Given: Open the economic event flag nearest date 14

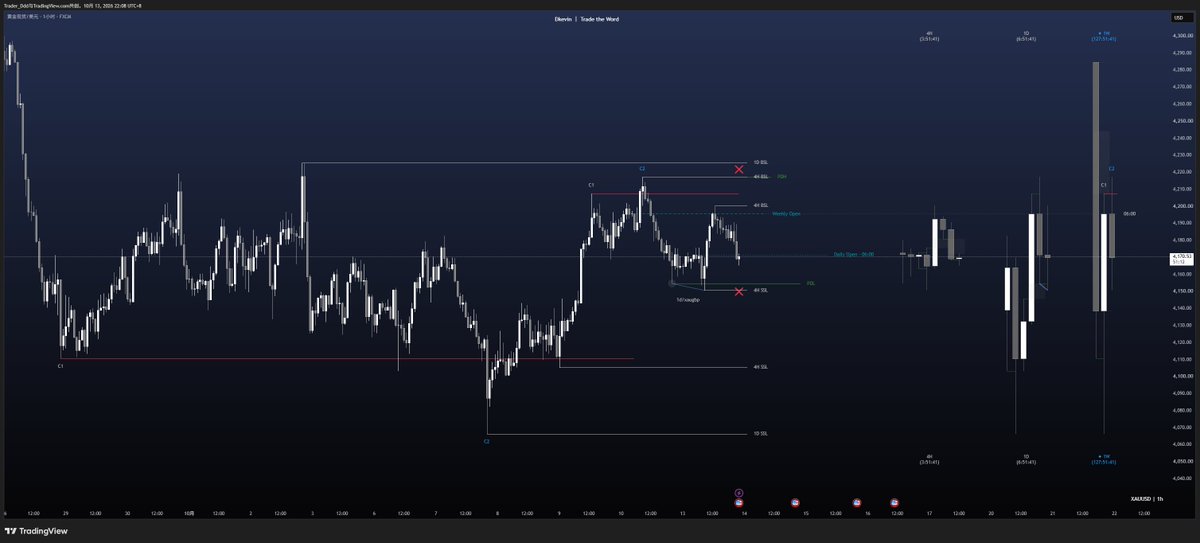Looking at the screenshot, I should tap(738, 502).
